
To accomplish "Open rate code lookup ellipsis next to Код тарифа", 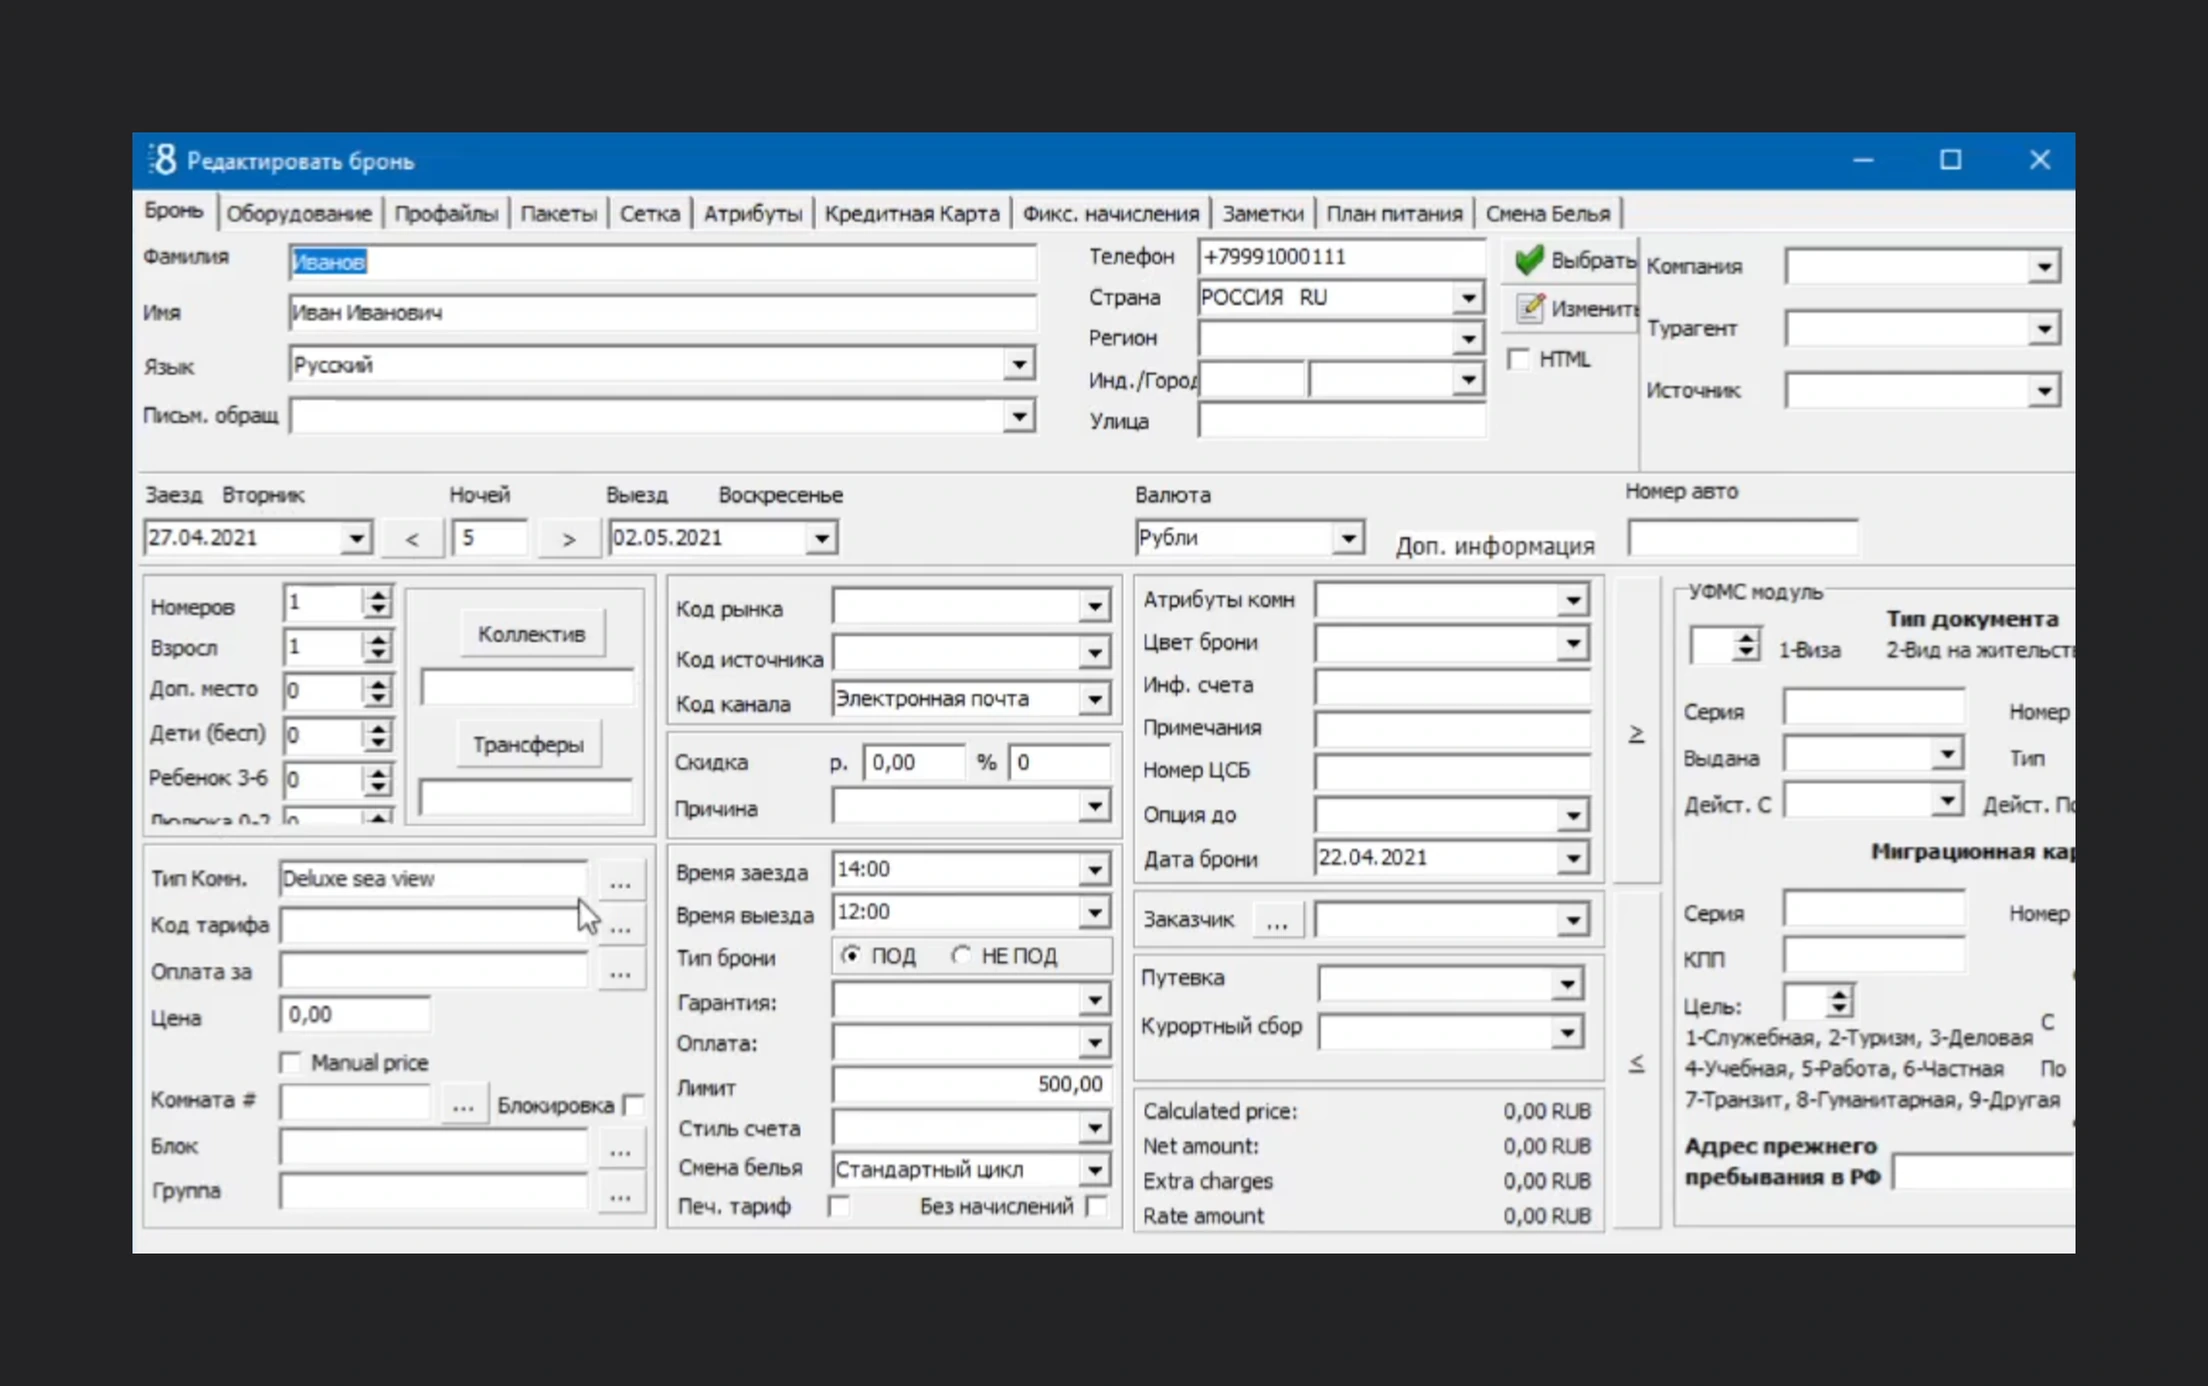I will (620, 927).
